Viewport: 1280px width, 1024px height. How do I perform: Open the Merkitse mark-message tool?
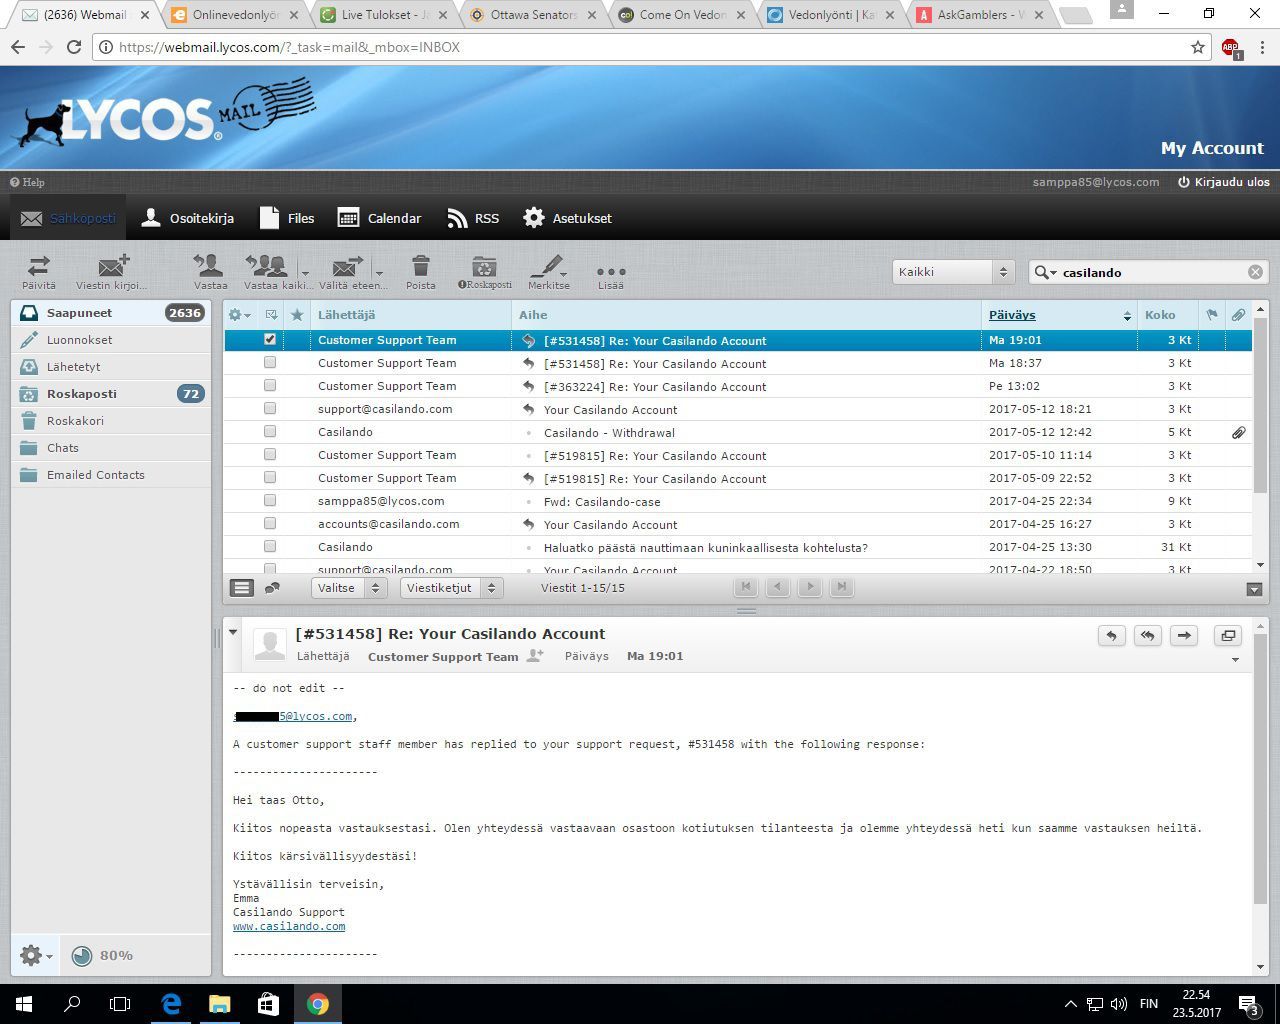point(546,265)
